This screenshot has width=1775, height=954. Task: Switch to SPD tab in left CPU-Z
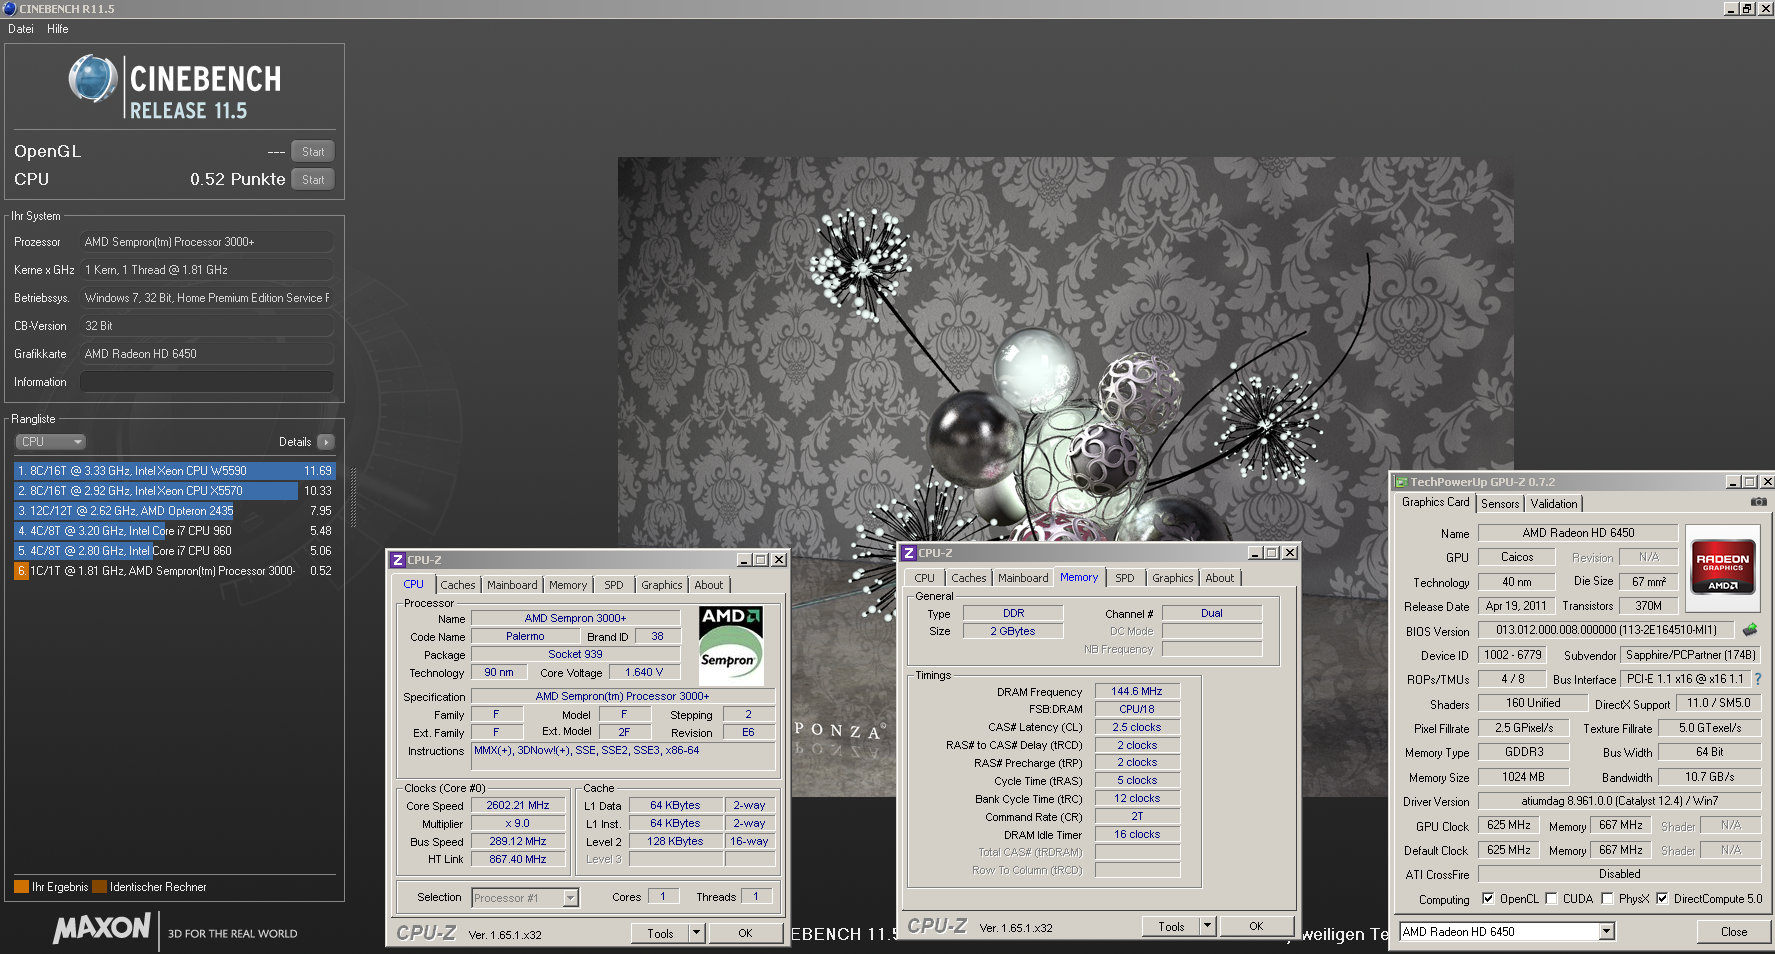[614, 585]
